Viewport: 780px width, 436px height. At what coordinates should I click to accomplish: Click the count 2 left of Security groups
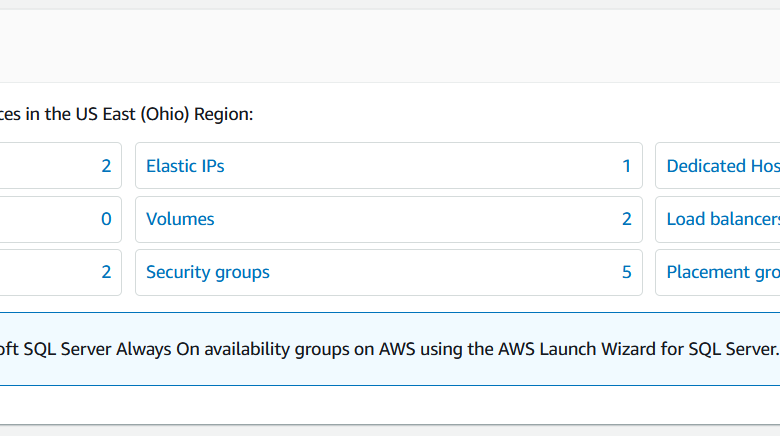(x=106, y=272)
